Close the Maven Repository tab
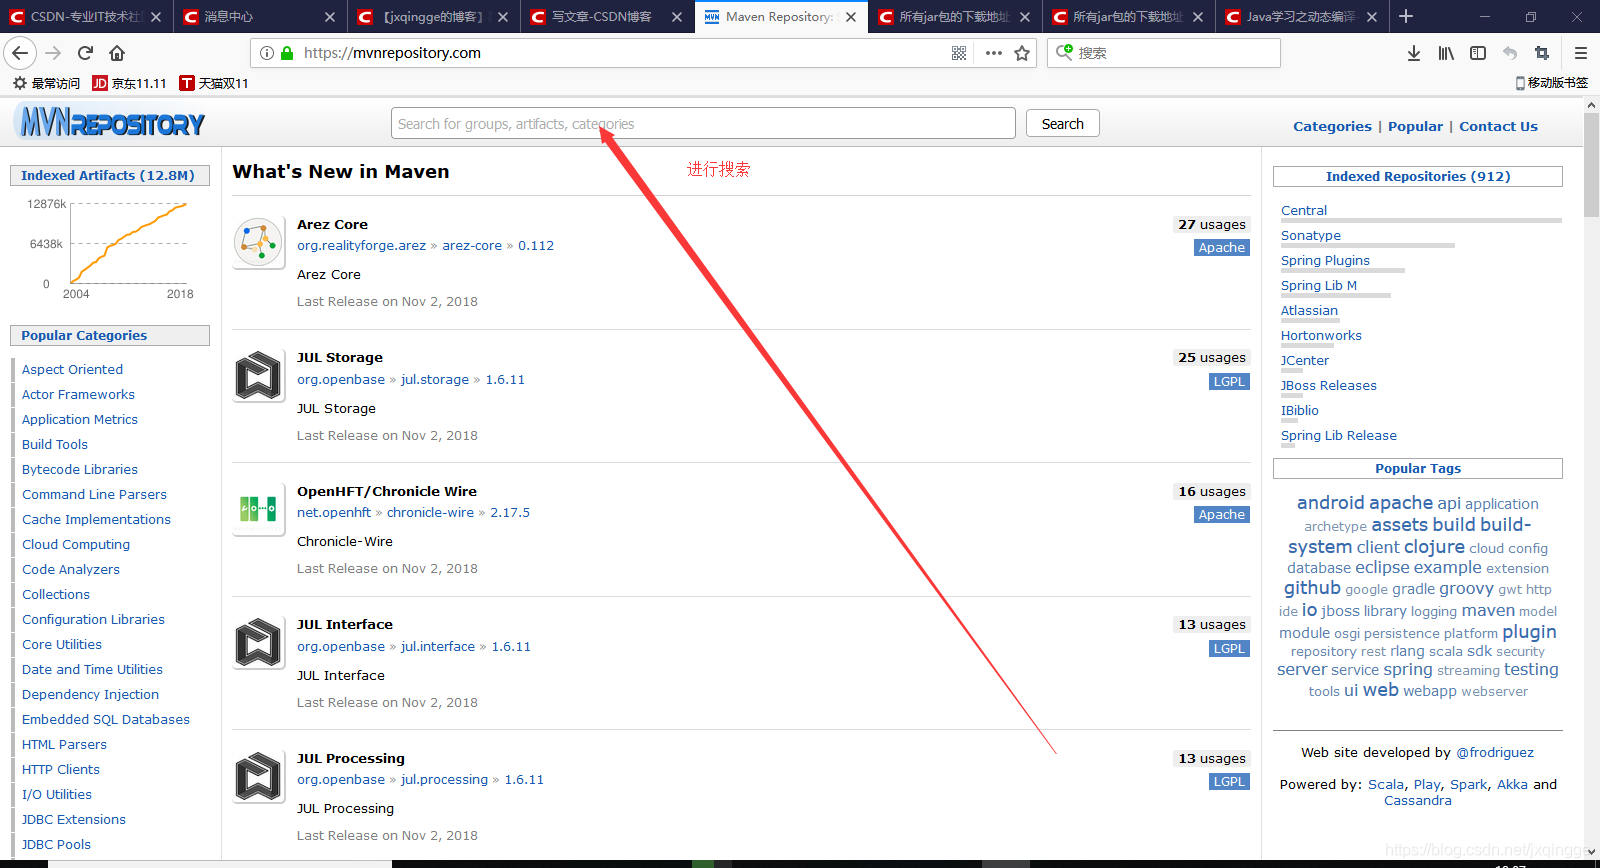The height and width of the screenshot is (868, 1600). 851,17
